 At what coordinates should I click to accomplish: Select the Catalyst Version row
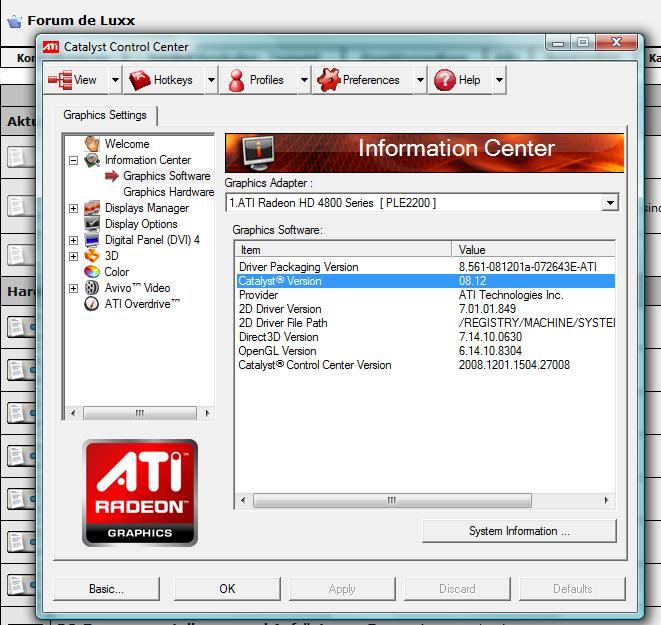425,281
